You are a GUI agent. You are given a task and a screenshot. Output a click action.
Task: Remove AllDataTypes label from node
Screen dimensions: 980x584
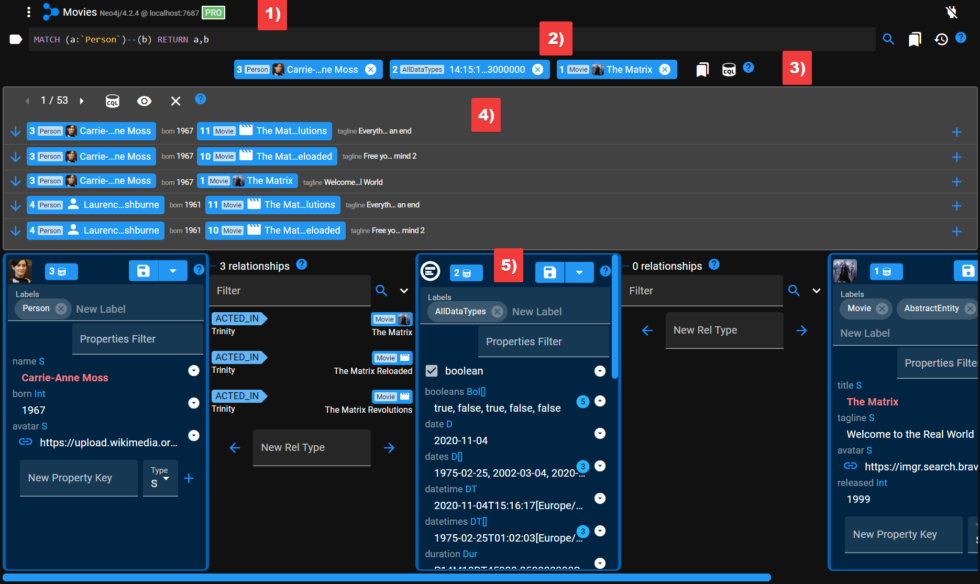coord(497,311)
